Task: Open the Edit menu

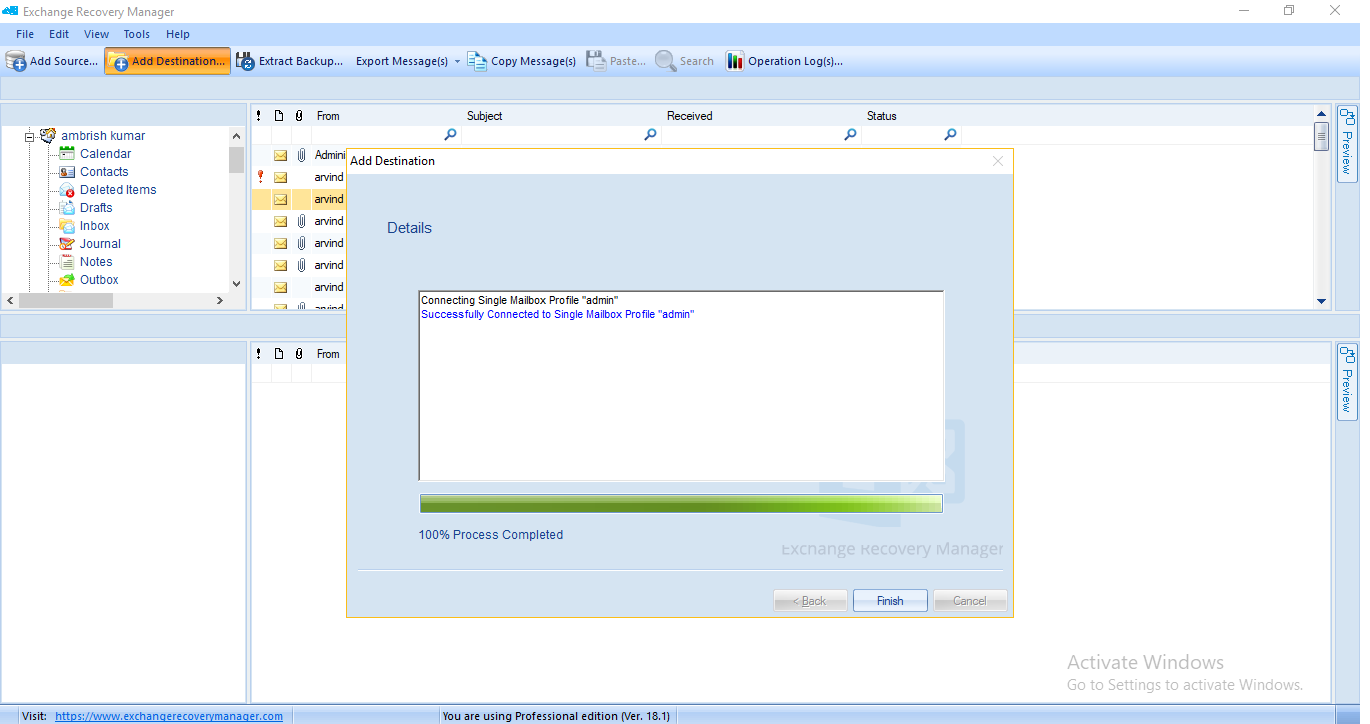Action: click(x=59, y=34)
